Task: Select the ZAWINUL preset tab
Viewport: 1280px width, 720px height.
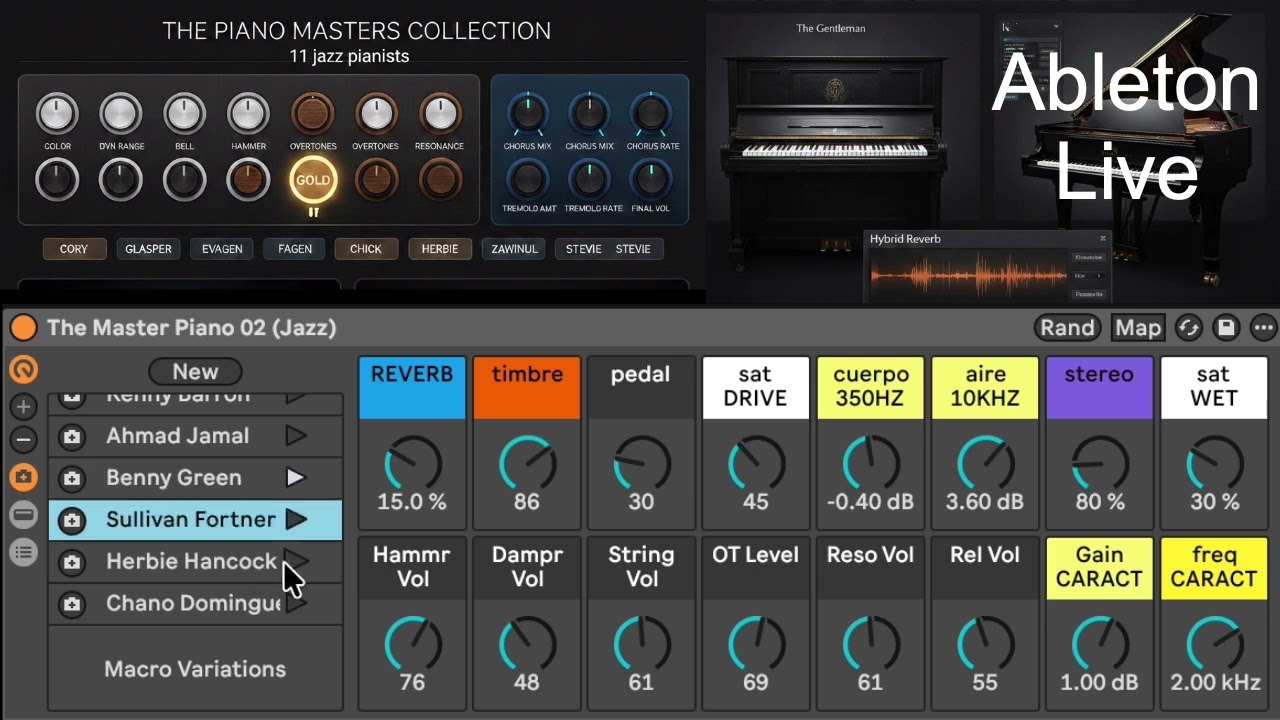Action: tap(513, 249)
